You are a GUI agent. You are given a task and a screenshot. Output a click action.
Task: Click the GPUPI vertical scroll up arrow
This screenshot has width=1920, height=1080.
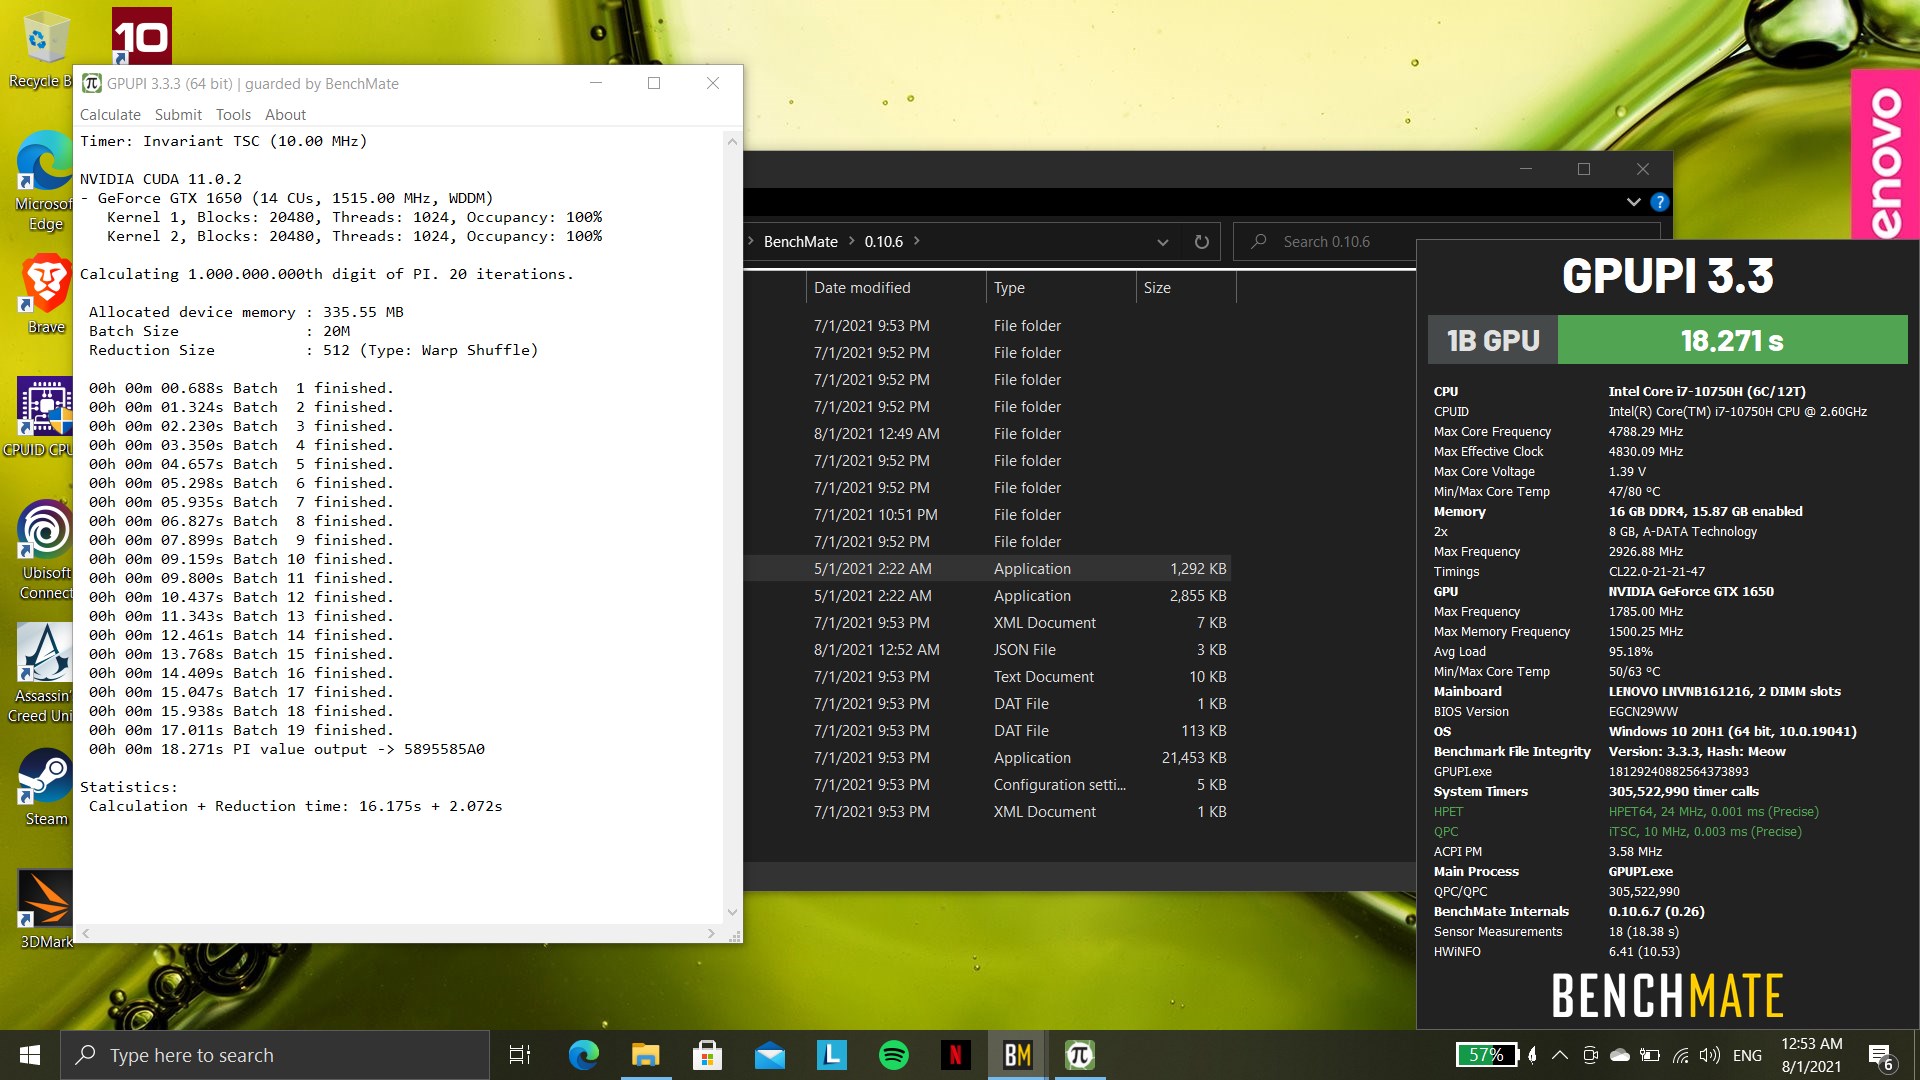click(732, 142)
